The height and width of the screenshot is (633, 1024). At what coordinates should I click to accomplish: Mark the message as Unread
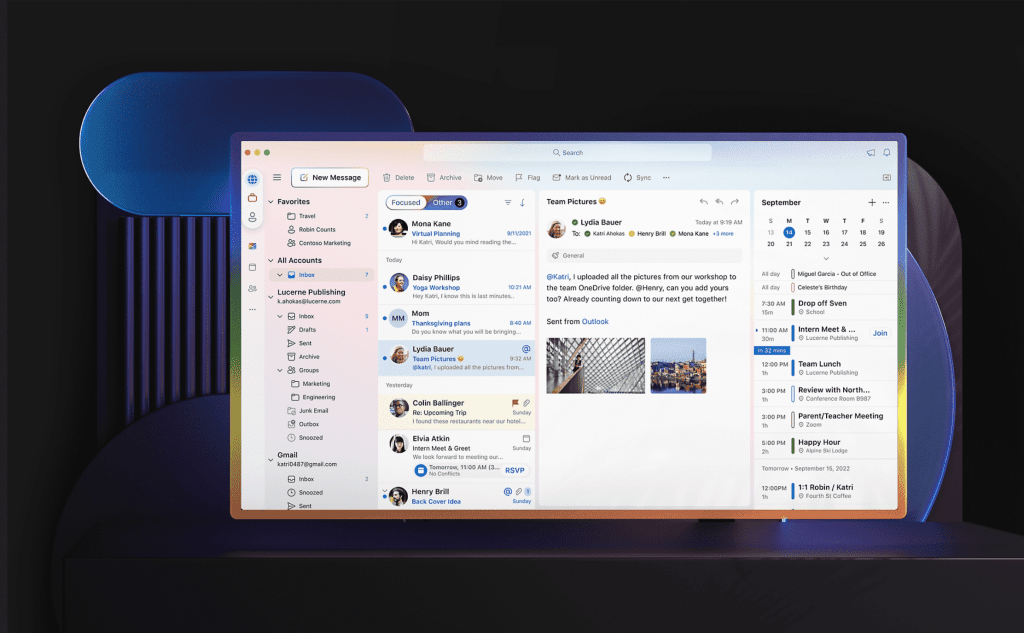pyautogui.click(x=582, y=178)
